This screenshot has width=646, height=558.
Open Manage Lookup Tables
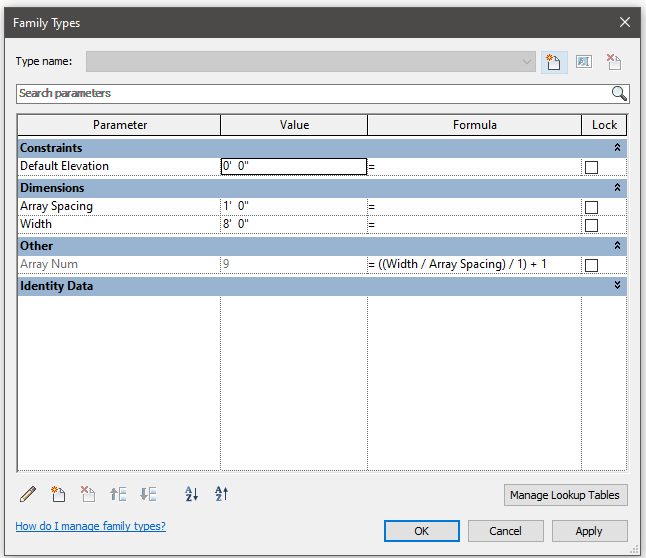(x=565, y=495)
